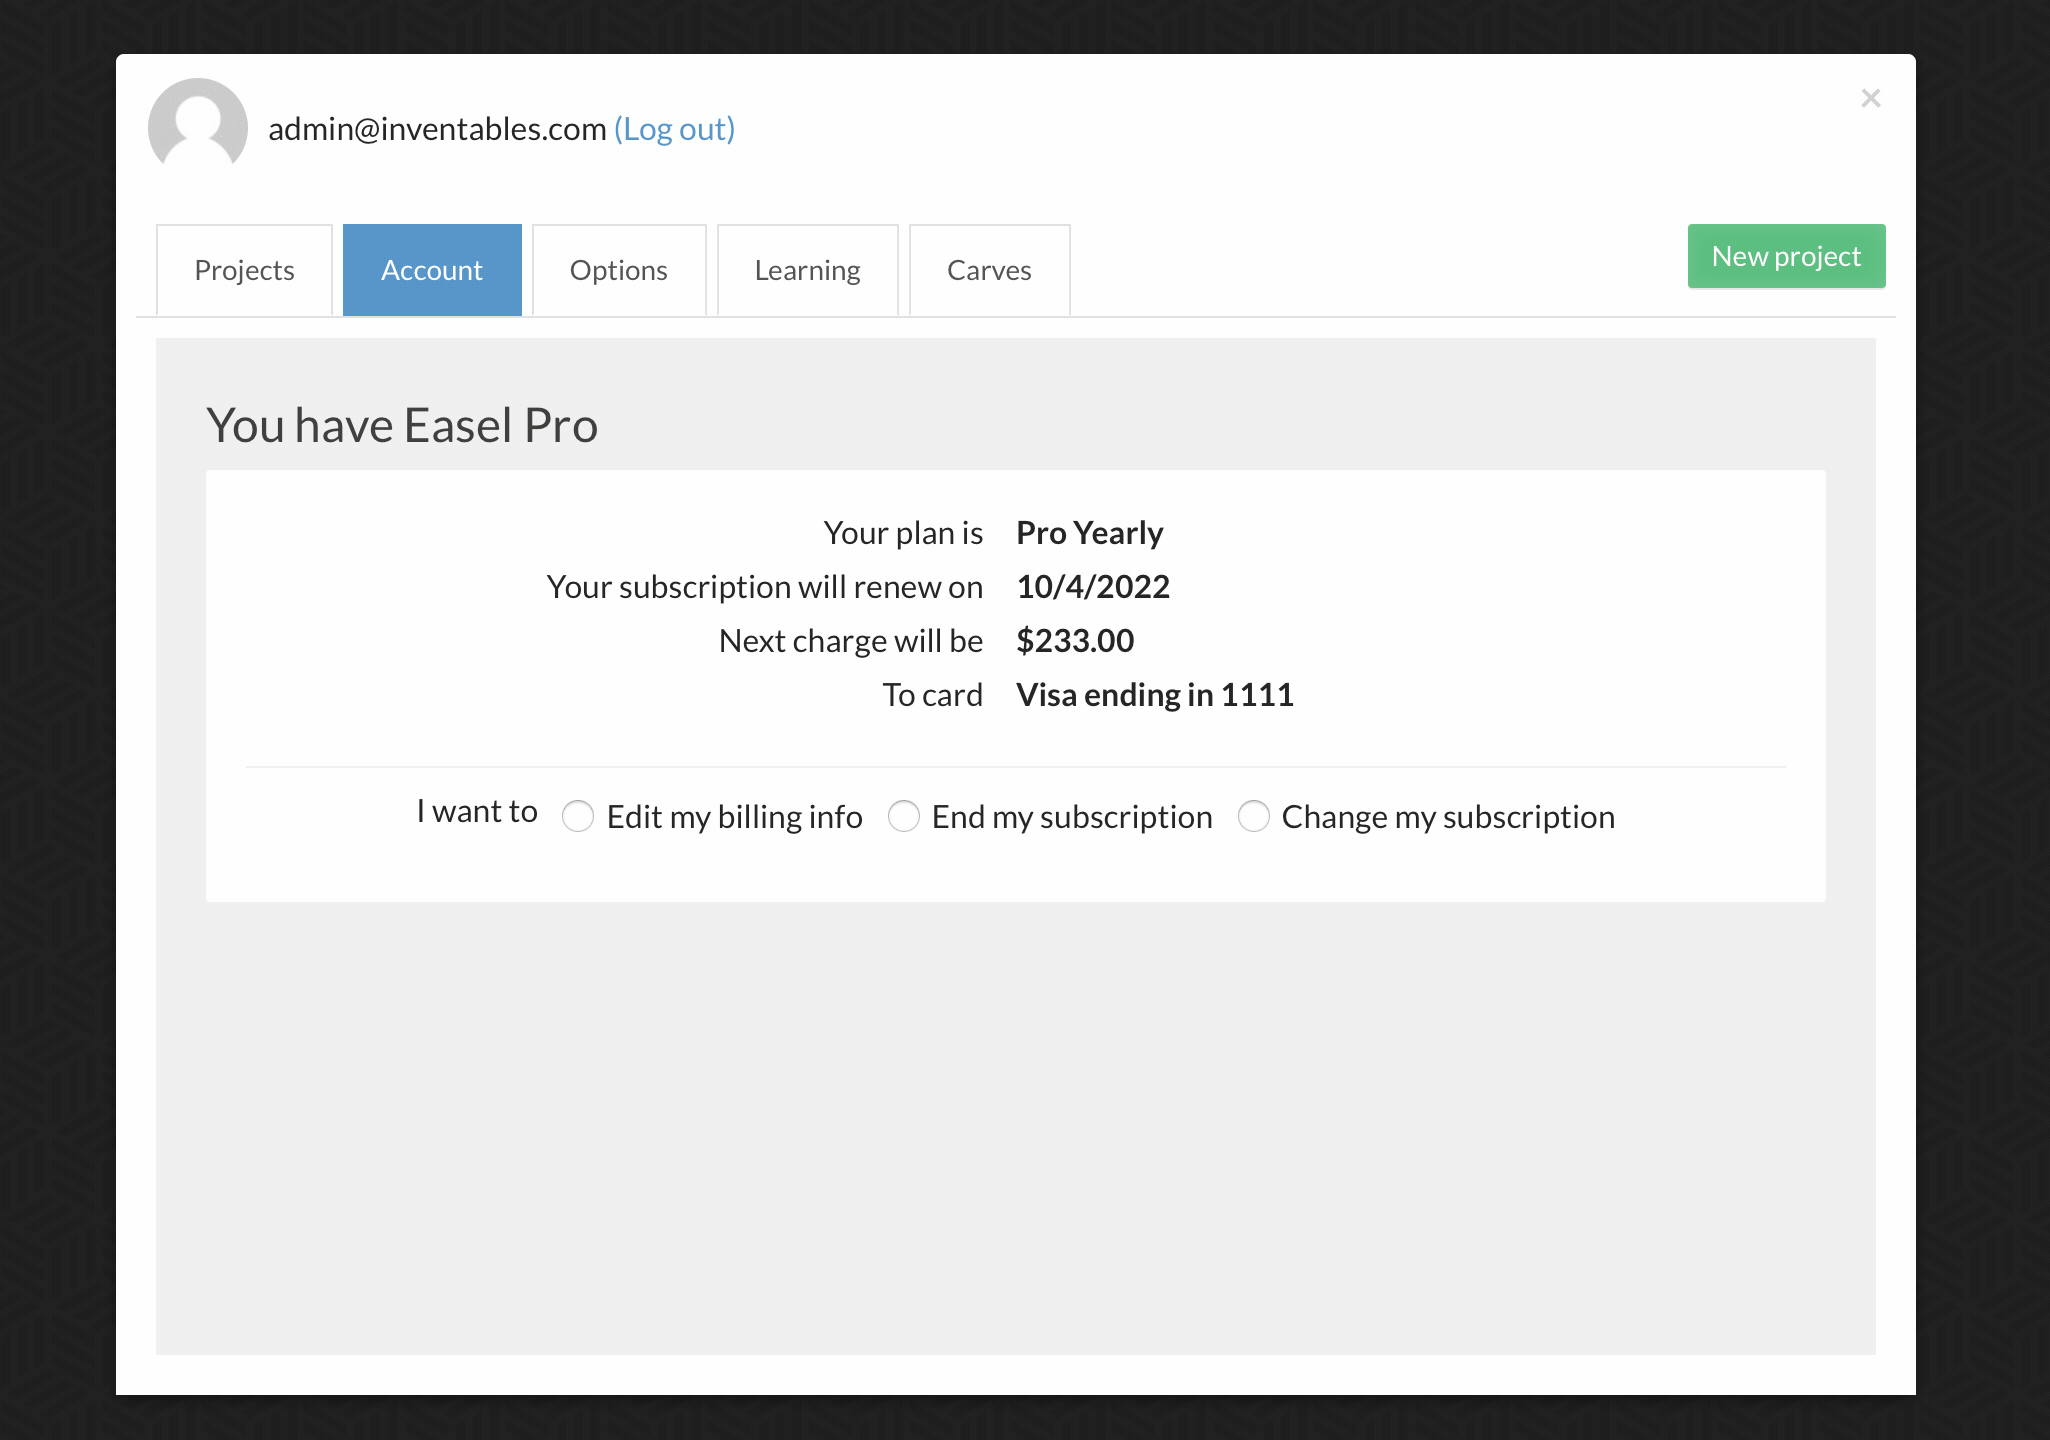Open the Carves tab
This screenshot has height=1440, width=2050.
click(x=989, y=270)
